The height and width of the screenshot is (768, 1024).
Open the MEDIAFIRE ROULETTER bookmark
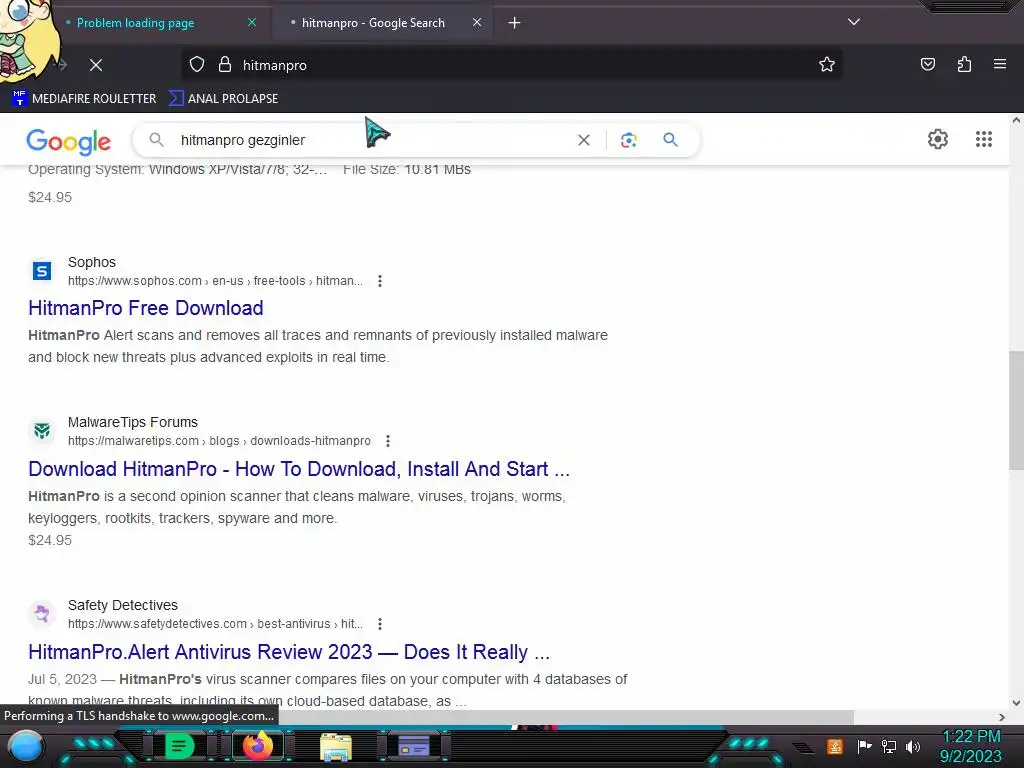(84, 99)
